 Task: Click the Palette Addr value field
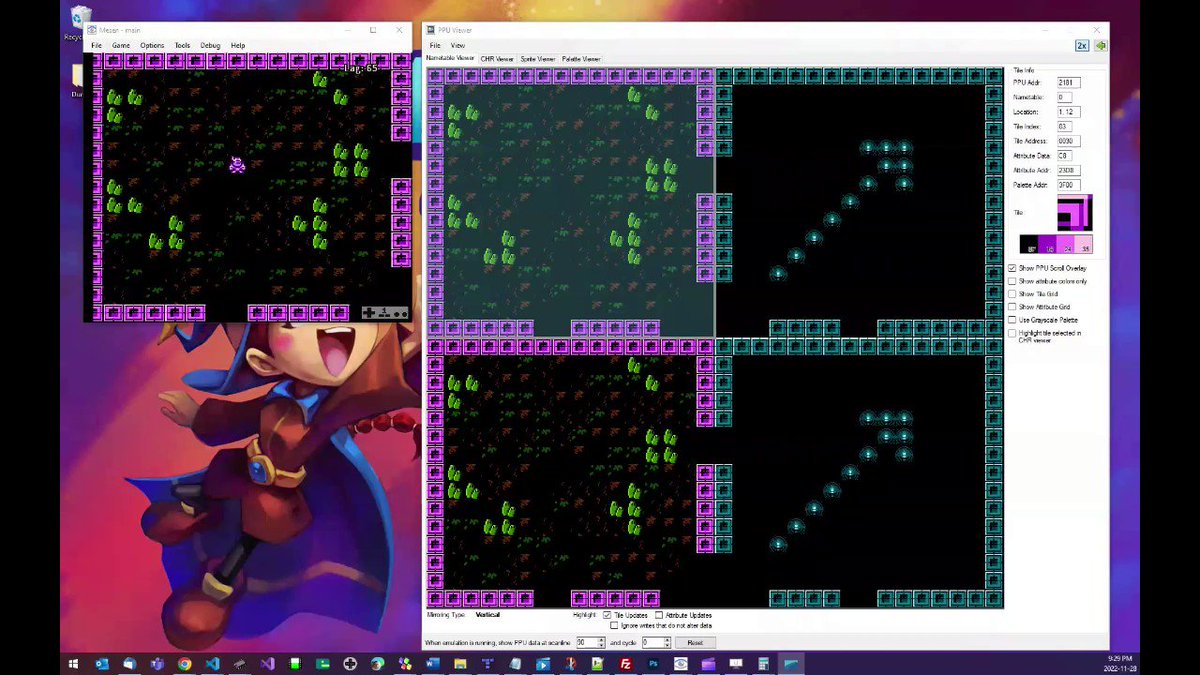[x=1068, y=185]
